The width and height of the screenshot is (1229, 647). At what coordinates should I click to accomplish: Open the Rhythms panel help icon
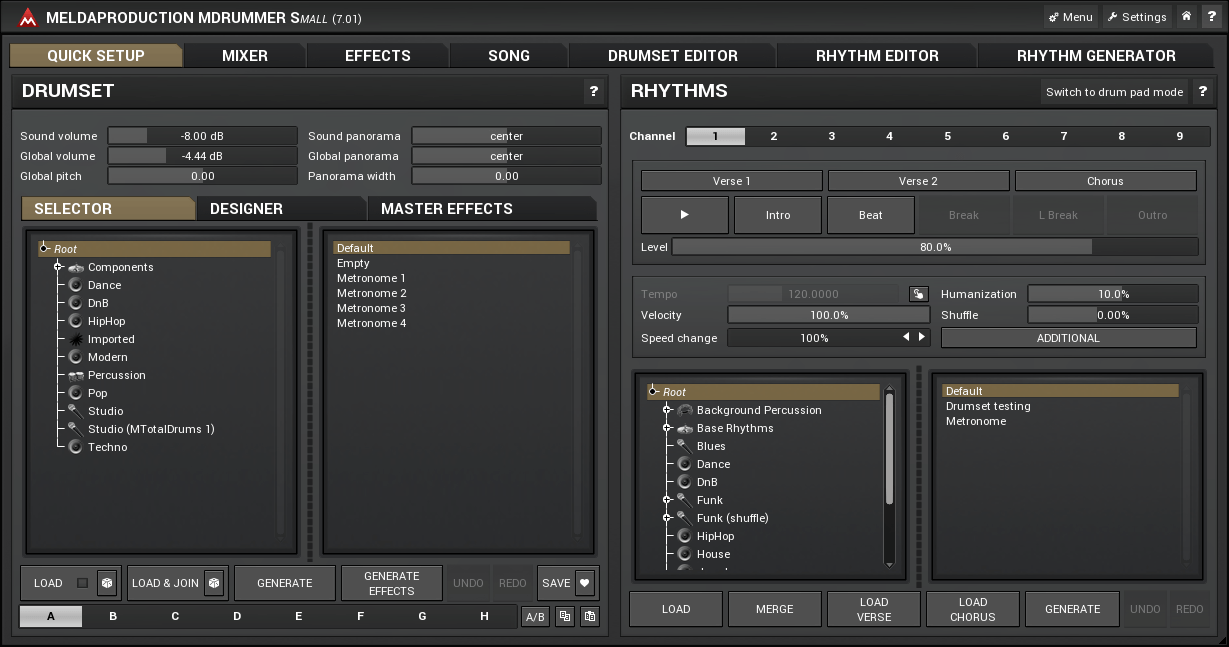click(x=1202, y=91)
